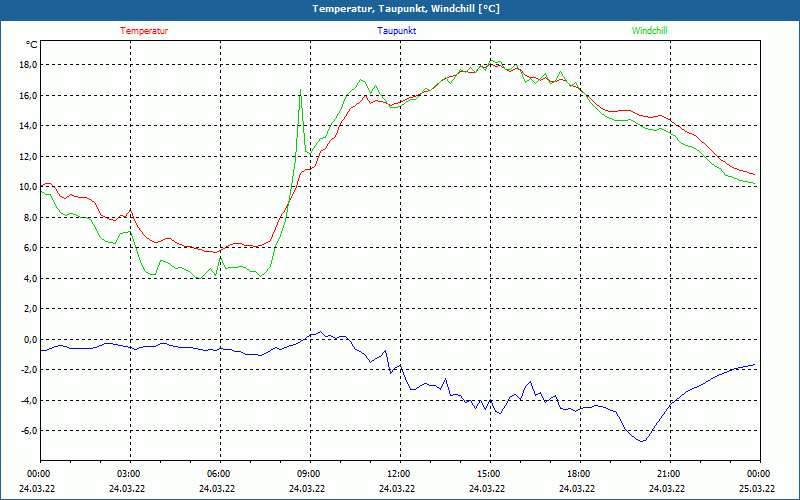Click the green Windchill legend label
This screenshot has width=800, height=500.
pyautogui.click(x=649, y=31)
